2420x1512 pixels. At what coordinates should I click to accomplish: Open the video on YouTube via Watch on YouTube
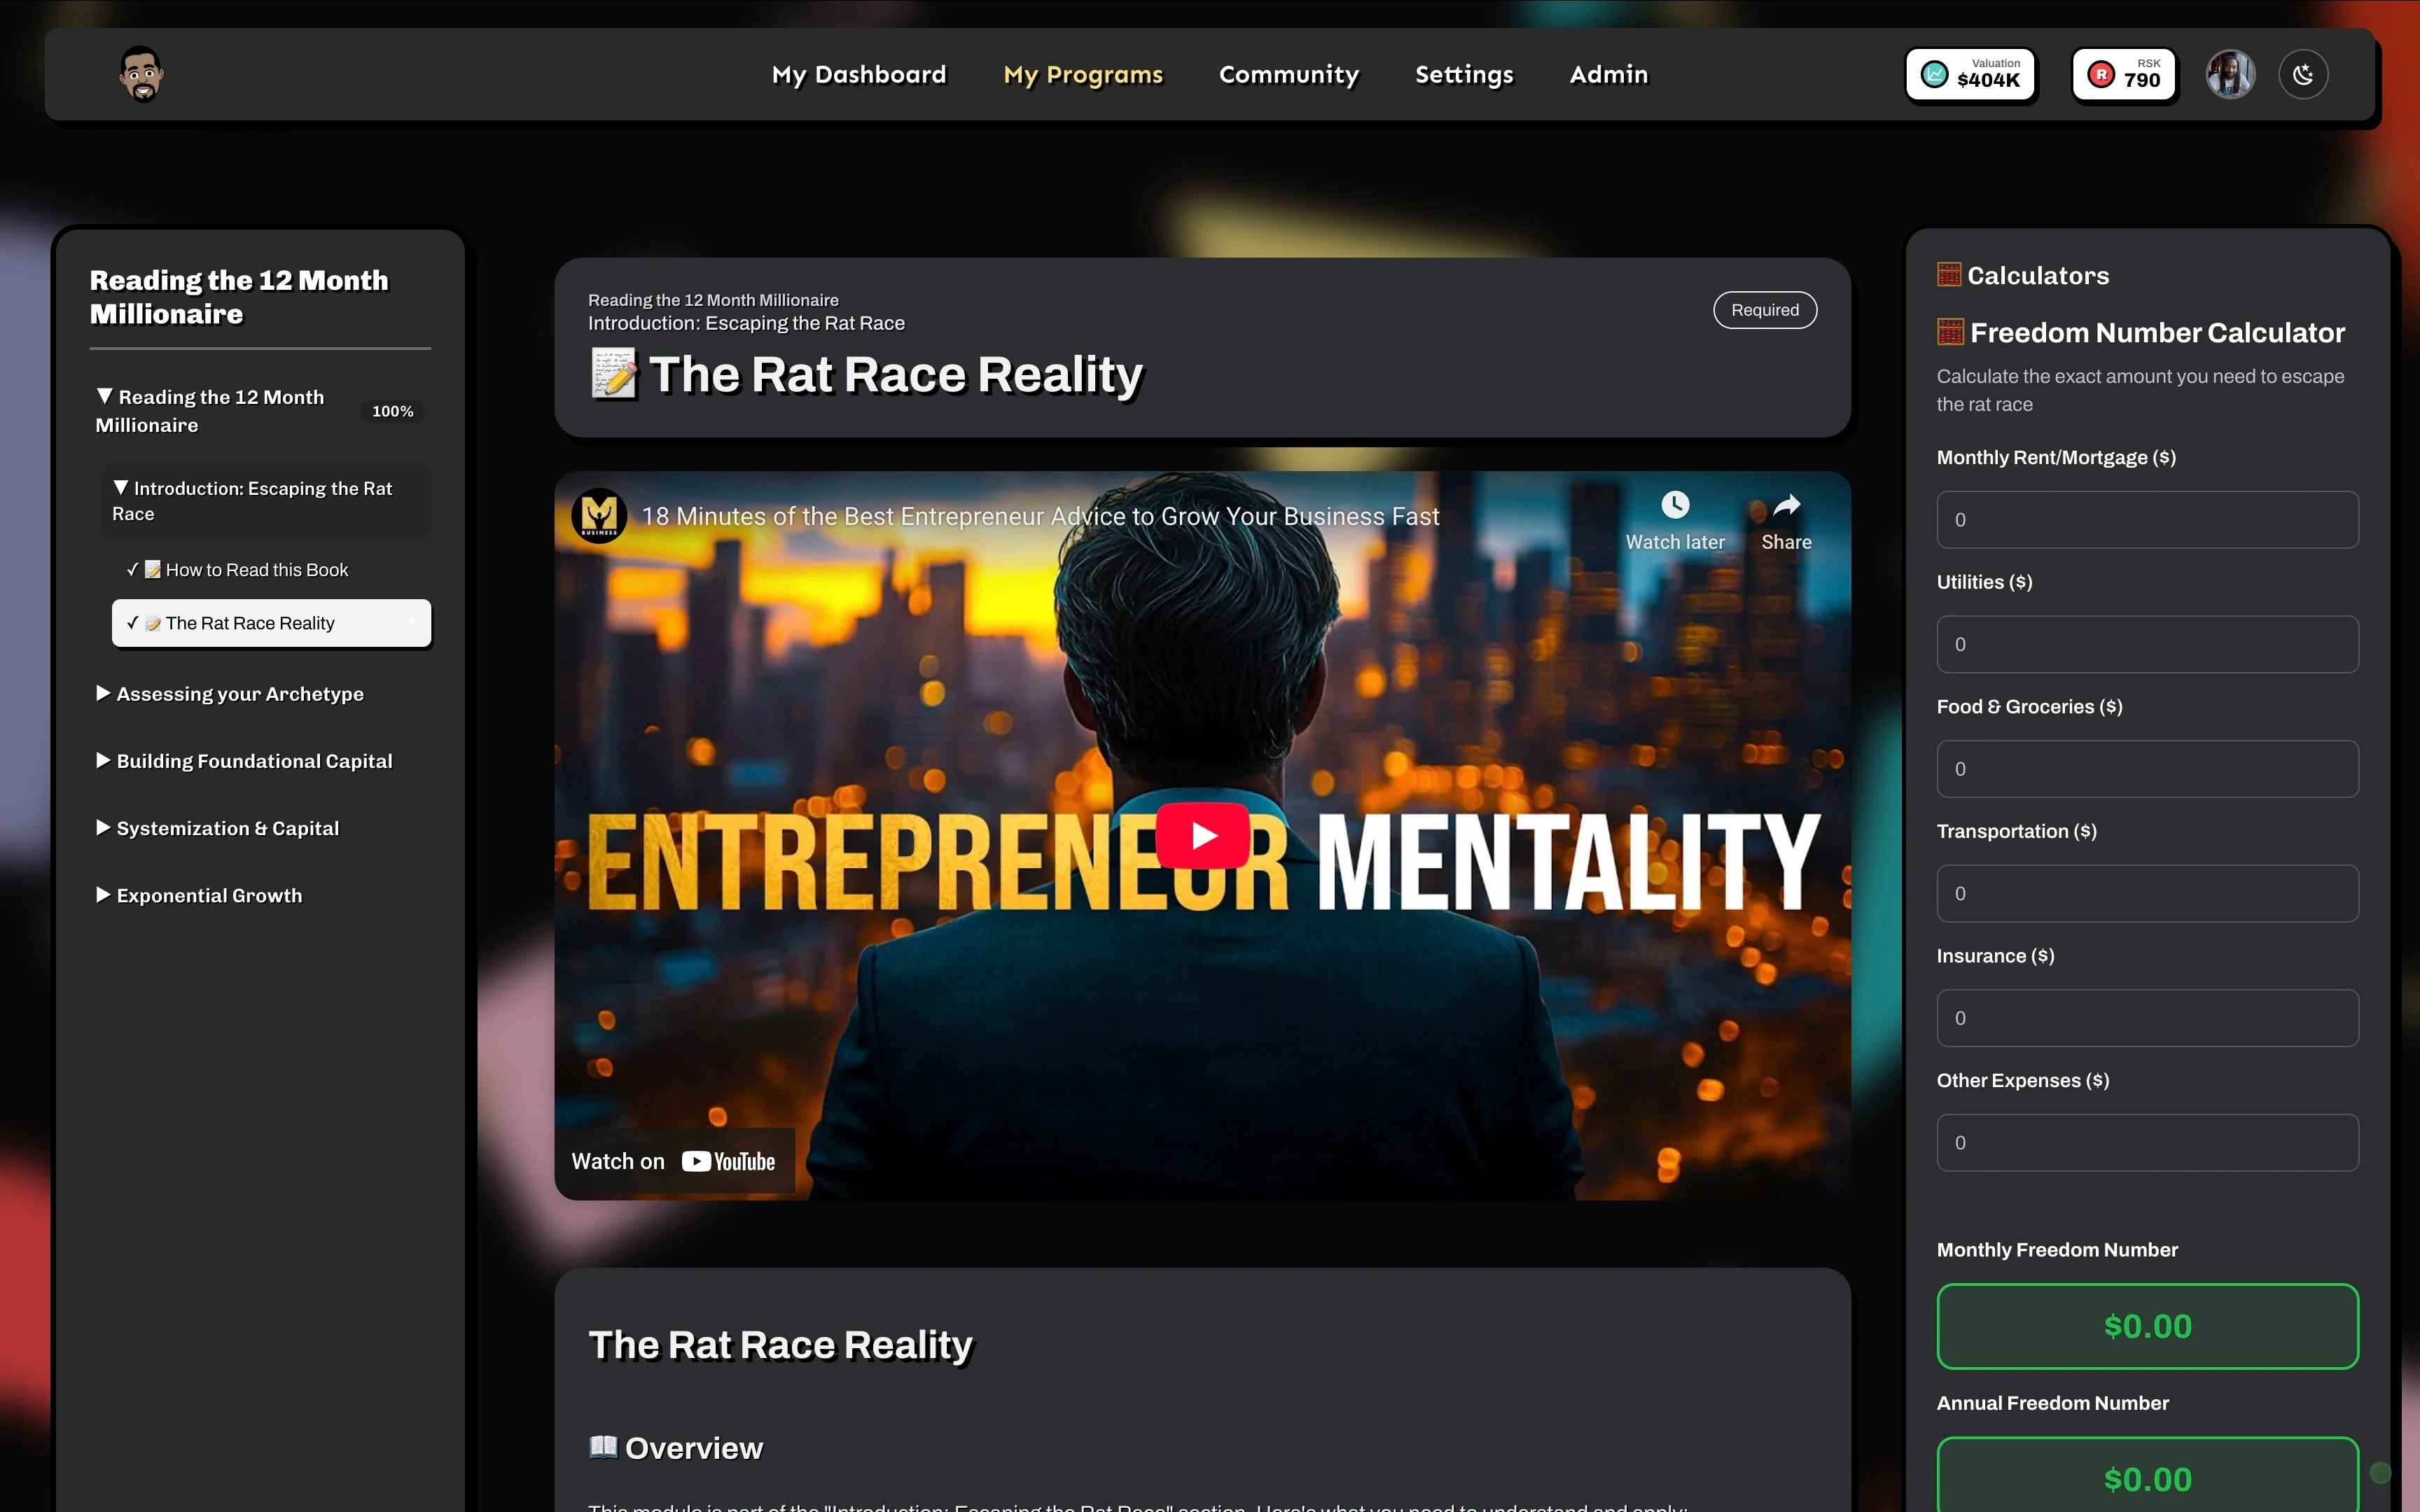point(674,1161)
